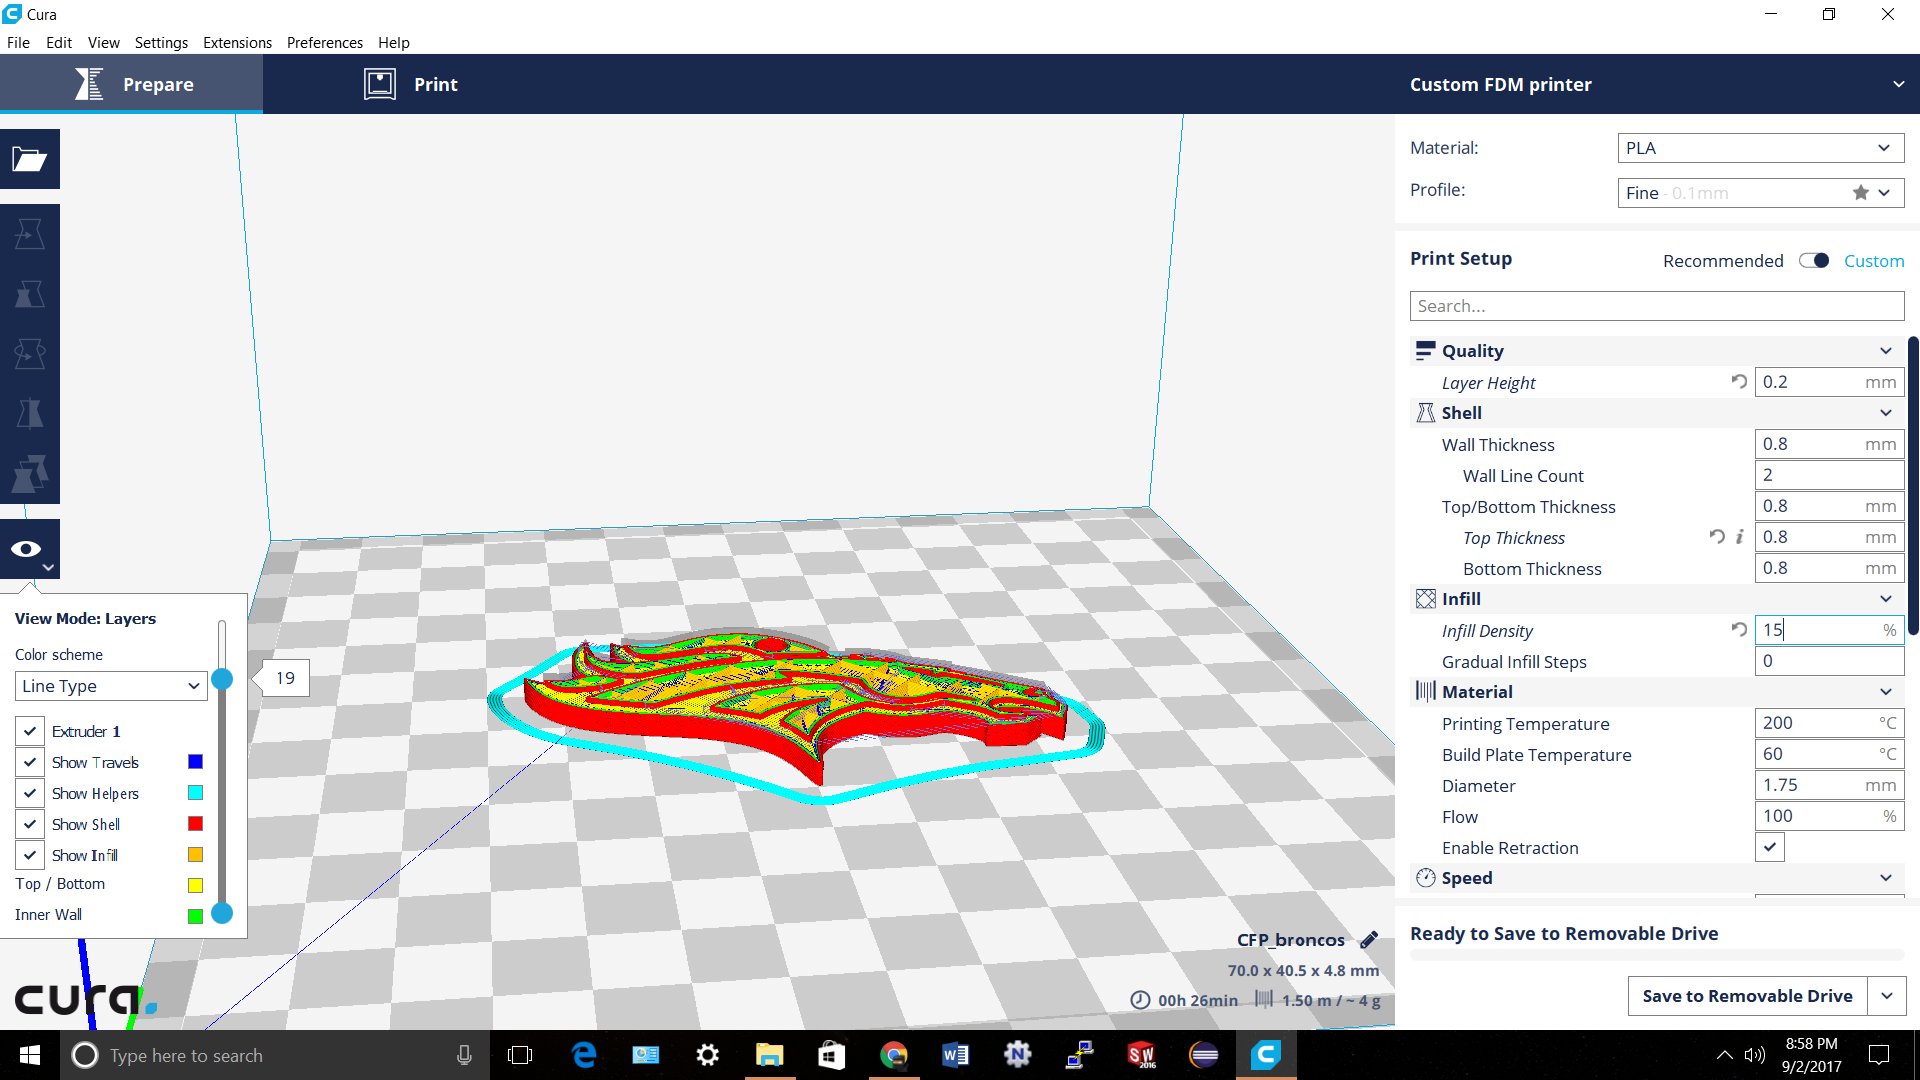Select the Mirror tool in left toolbar

(30, 414)
